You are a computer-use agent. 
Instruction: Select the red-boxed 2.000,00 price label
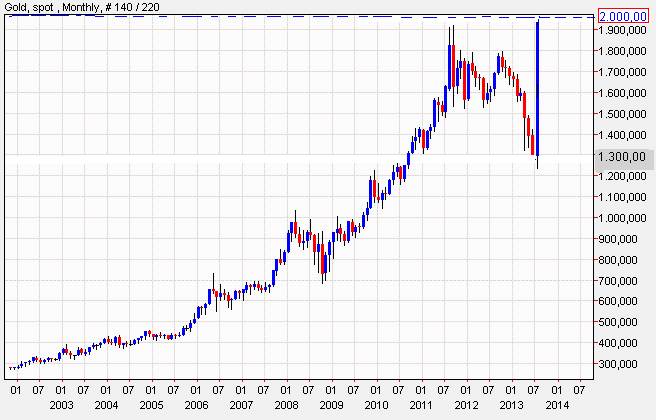623,16
